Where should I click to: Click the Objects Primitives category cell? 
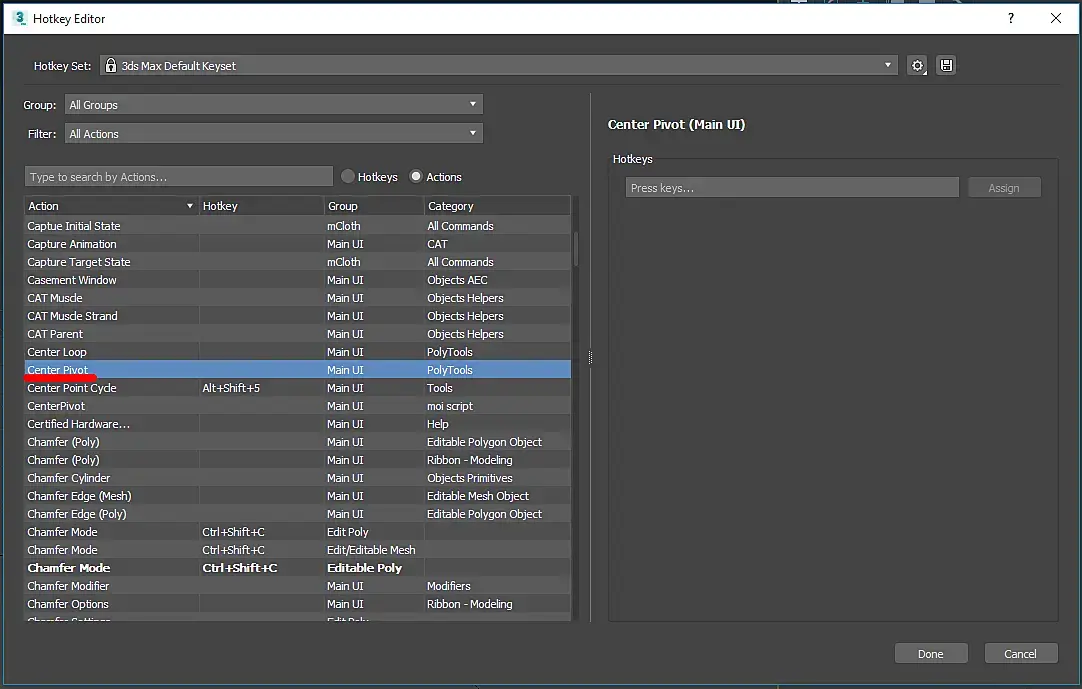pyautogui.click(x=497, y=478)
